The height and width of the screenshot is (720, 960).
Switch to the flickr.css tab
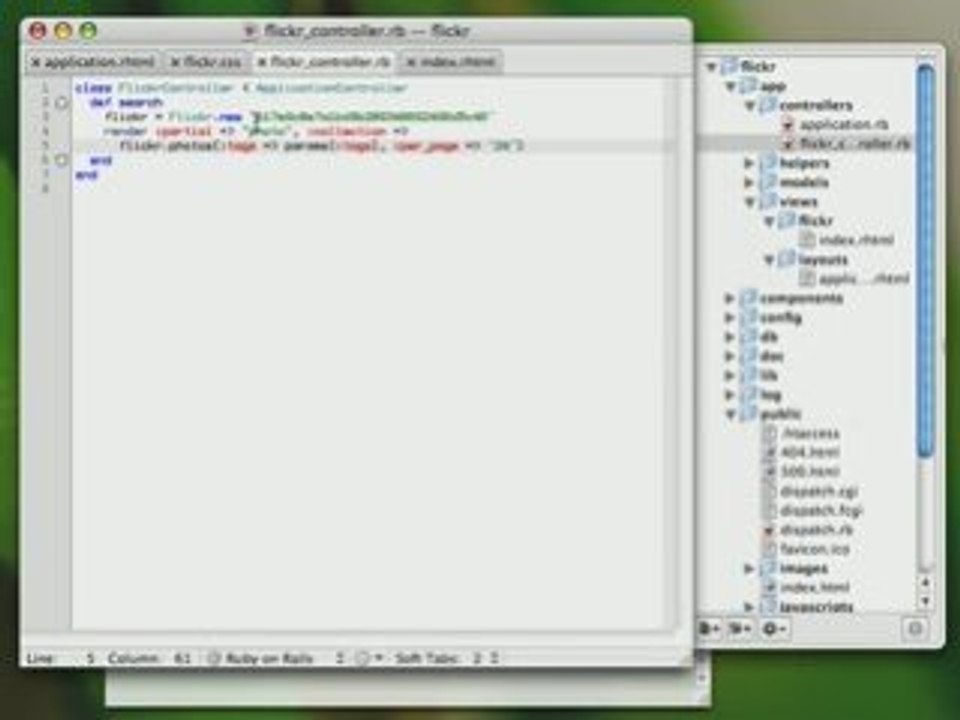click(212, 62)
